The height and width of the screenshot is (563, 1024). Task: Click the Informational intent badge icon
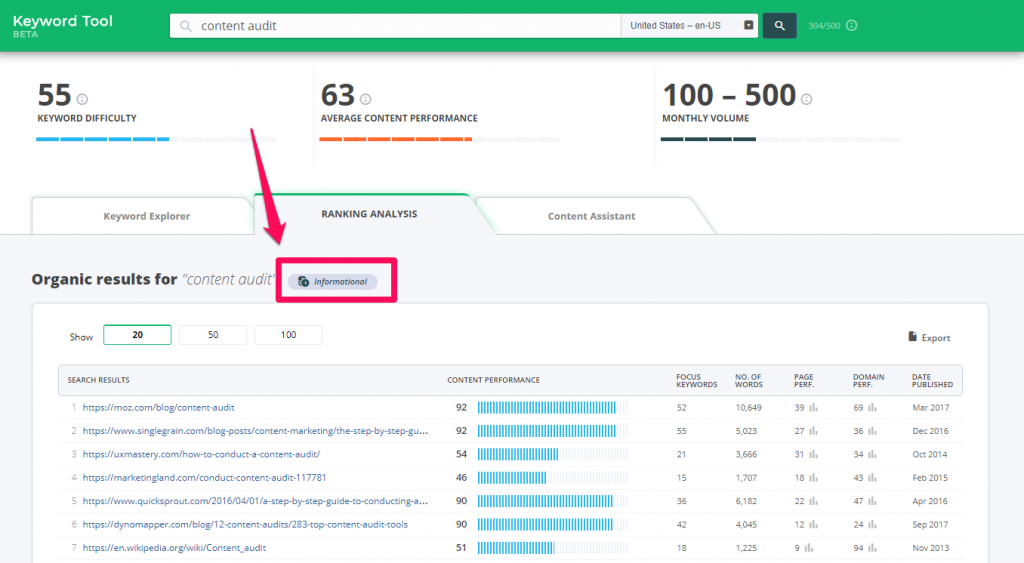click(303, 282)
